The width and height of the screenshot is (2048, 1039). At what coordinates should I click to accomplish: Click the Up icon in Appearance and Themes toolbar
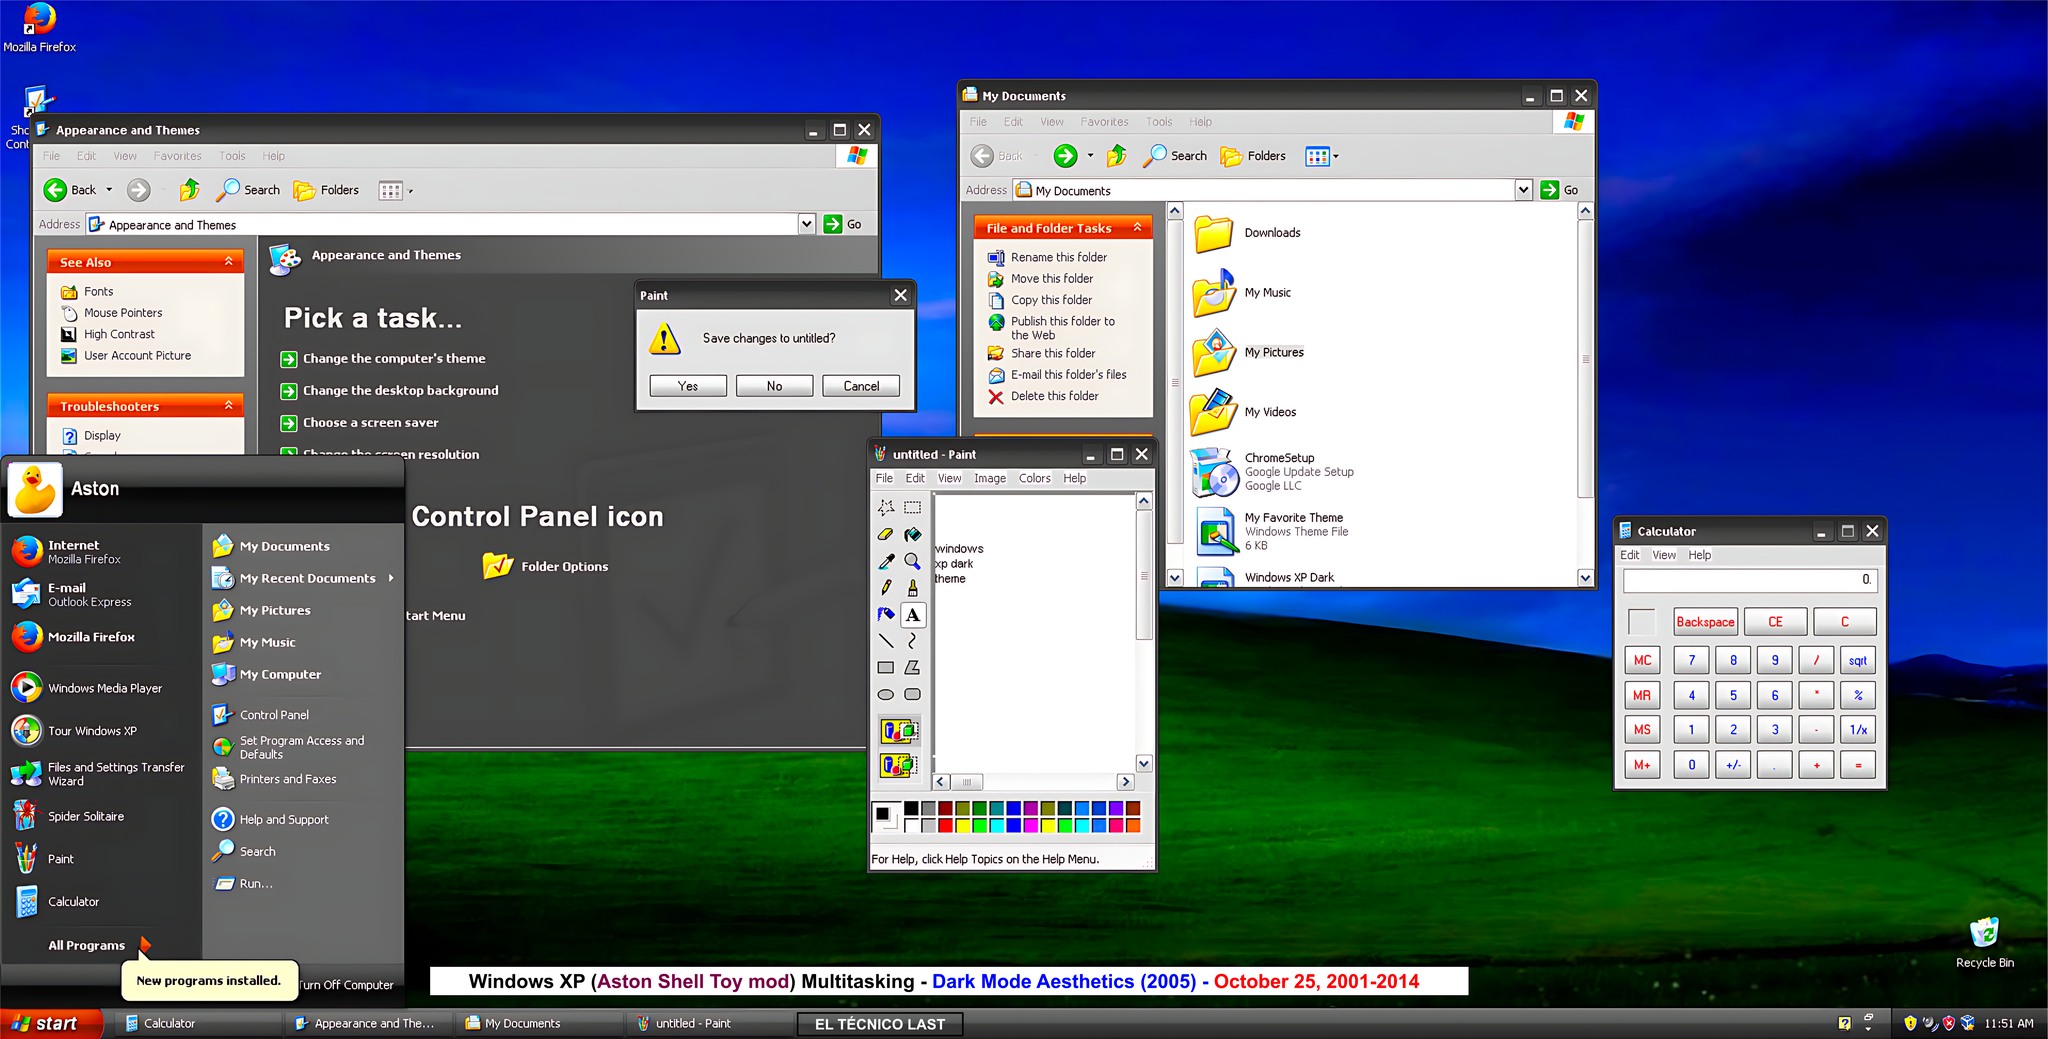coord(190,190)
